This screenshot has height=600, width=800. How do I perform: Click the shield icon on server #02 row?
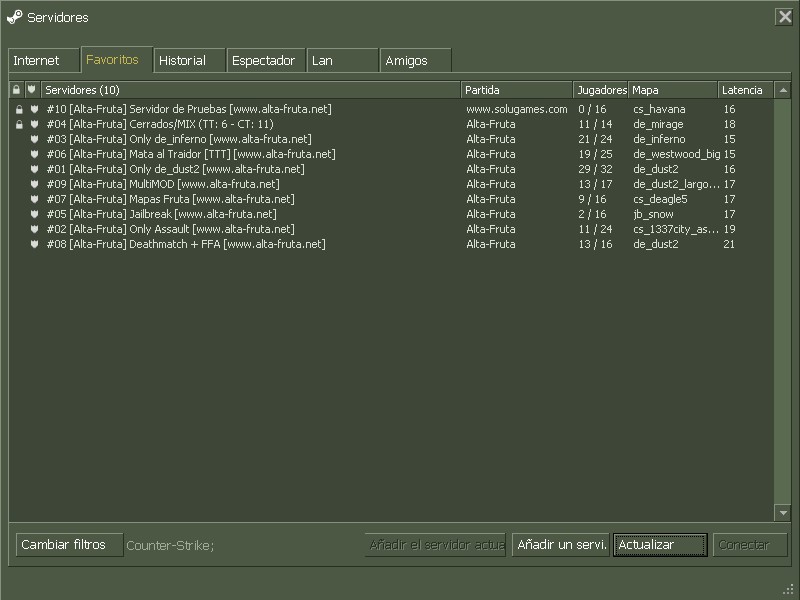(x=34, y=229)
